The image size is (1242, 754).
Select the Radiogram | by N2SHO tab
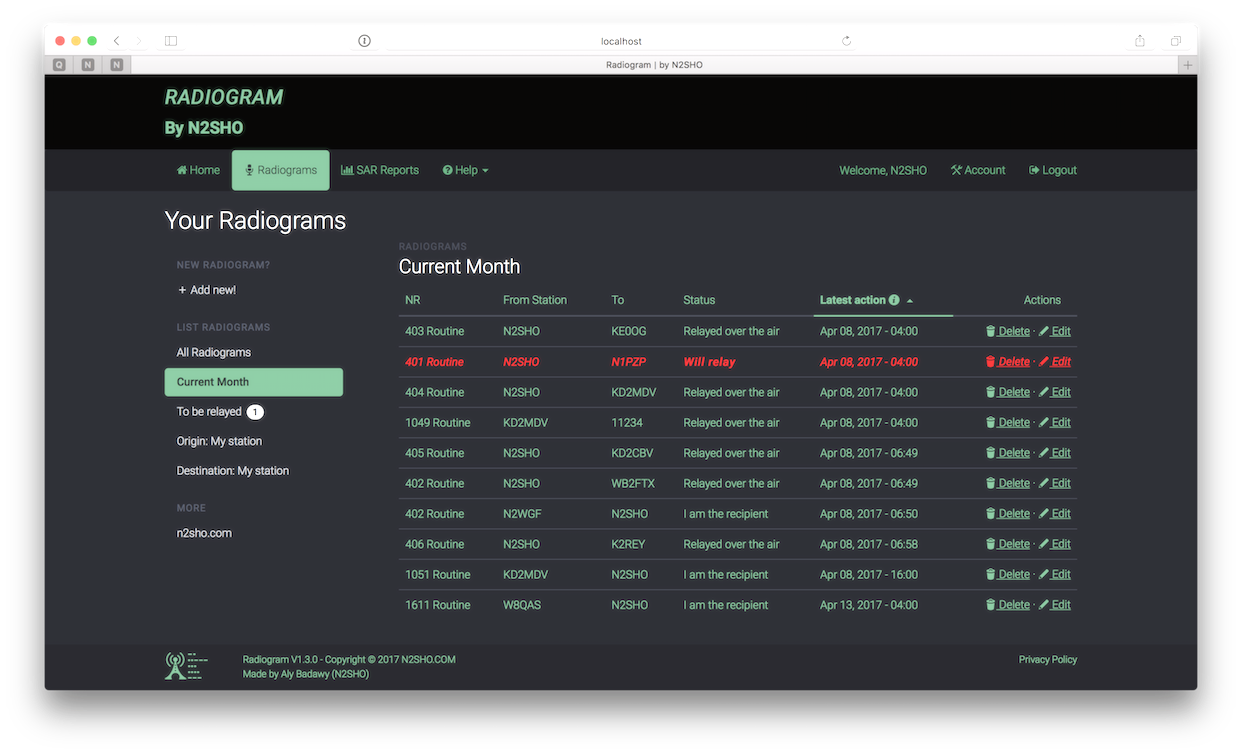[654, 65]
